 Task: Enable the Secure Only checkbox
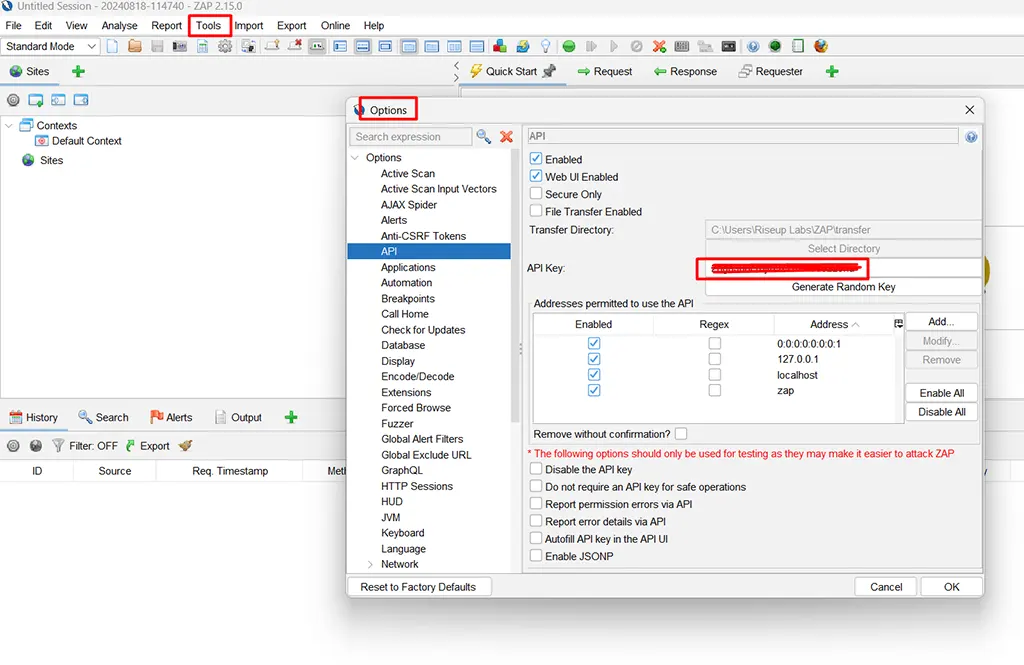[x=537, y=194]
